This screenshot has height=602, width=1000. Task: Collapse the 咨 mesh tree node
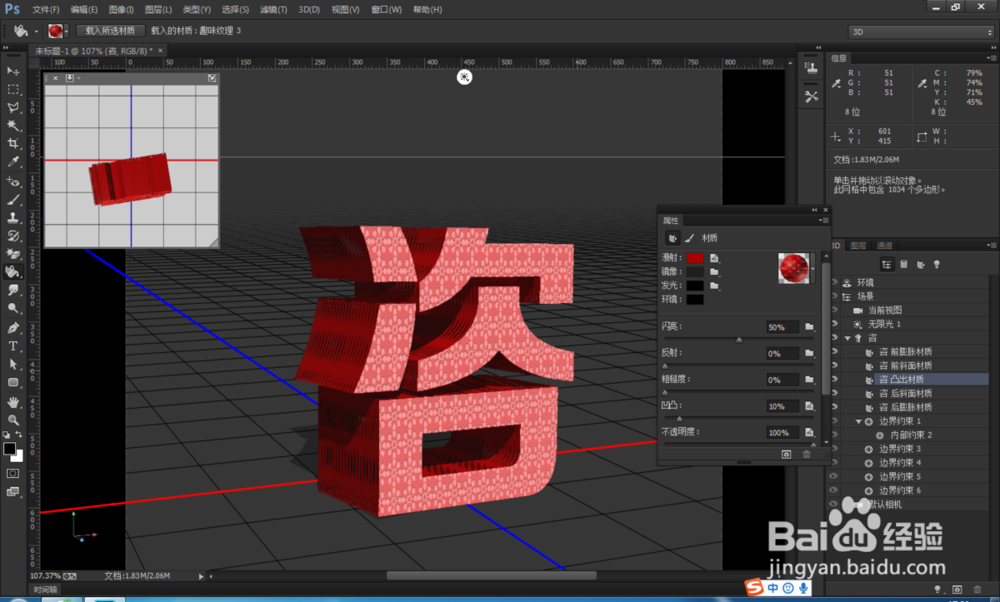(x=848, y=339)
